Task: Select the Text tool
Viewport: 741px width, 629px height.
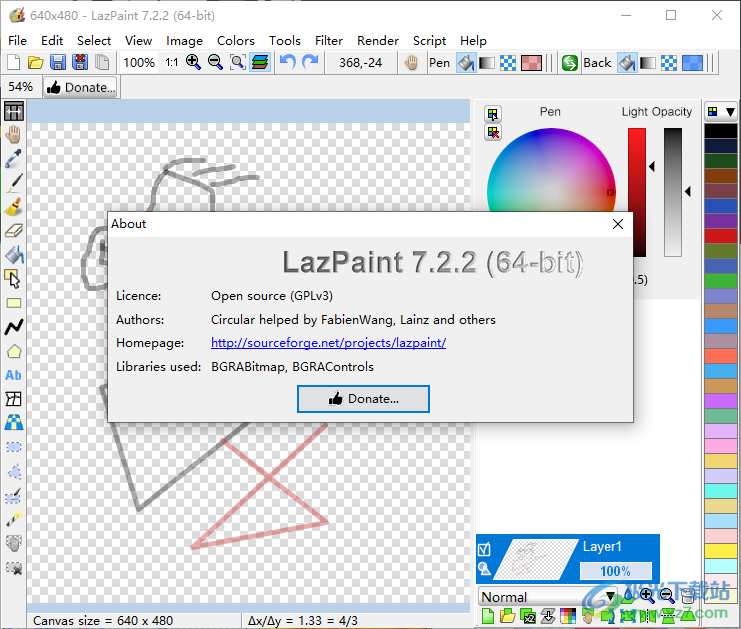Action: click(14, 375)
